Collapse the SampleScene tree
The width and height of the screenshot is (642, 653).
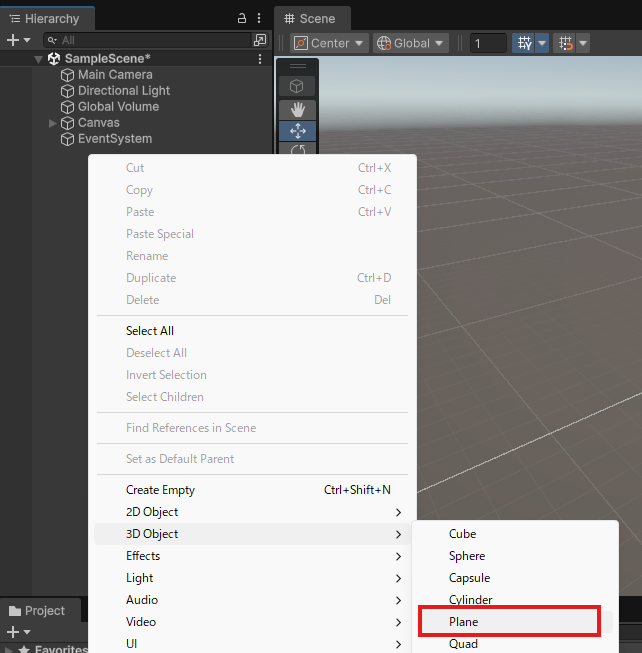38,59
